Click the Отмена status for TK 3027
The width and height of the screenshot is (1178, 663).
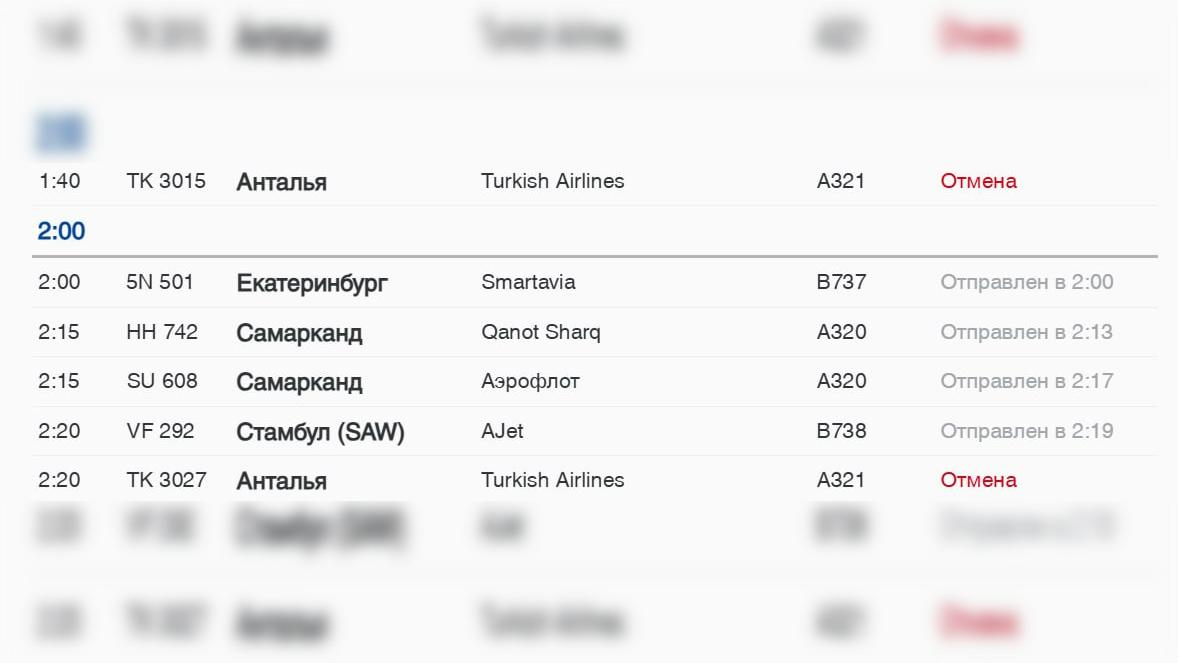click(978, 480)
